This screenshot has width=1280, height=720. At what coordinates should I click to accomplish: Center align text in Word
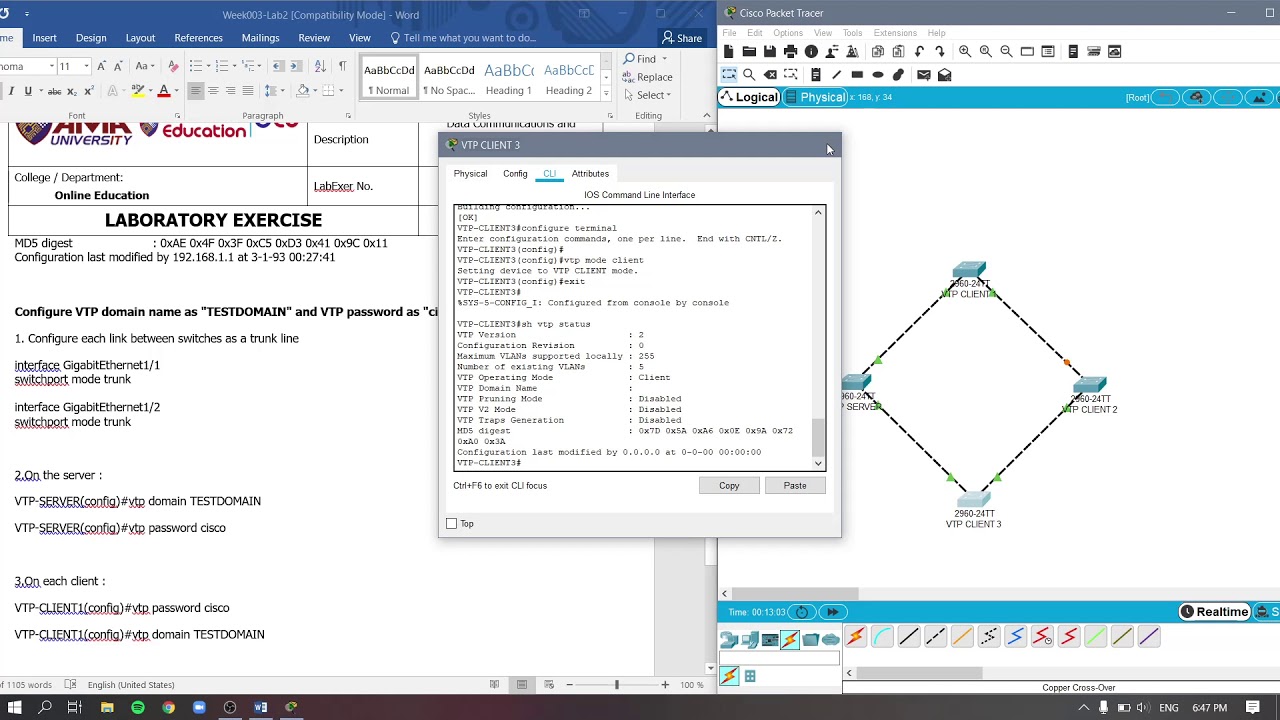tap(213, 91)
